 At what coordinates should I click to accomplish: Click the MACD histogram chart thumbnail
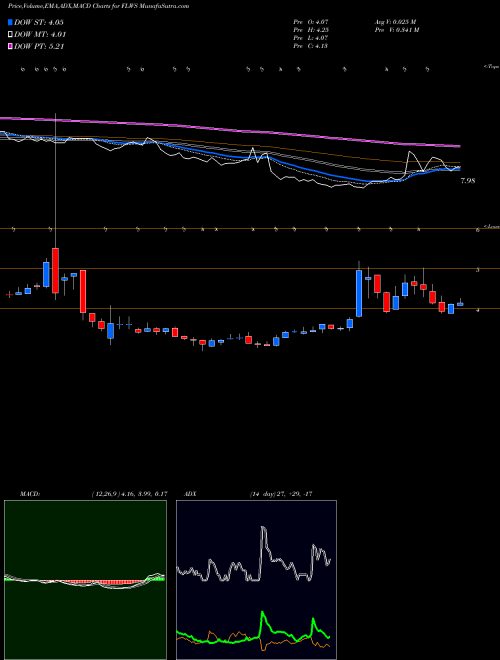[85, 580]
